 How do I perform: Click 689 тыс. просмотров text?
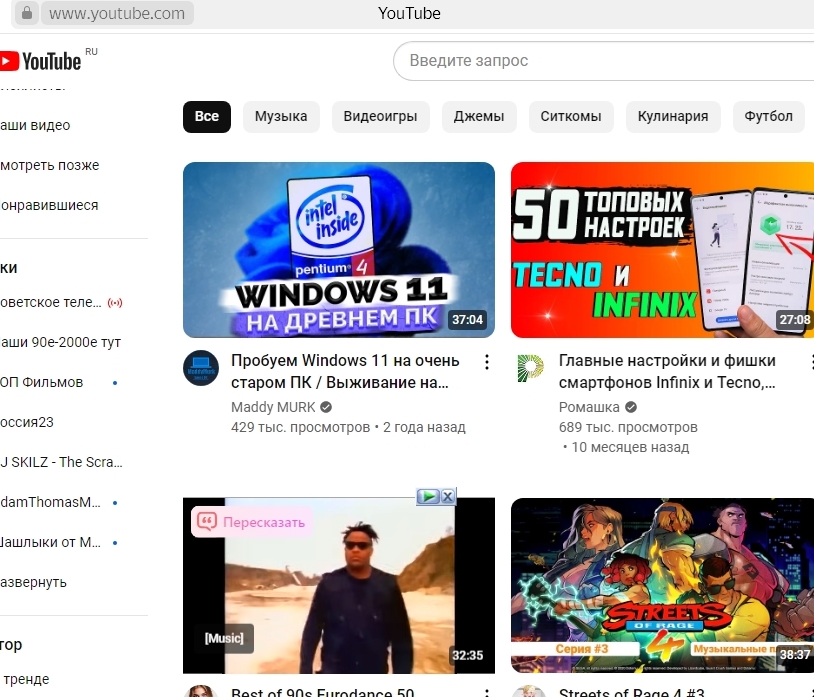[628, 427]
